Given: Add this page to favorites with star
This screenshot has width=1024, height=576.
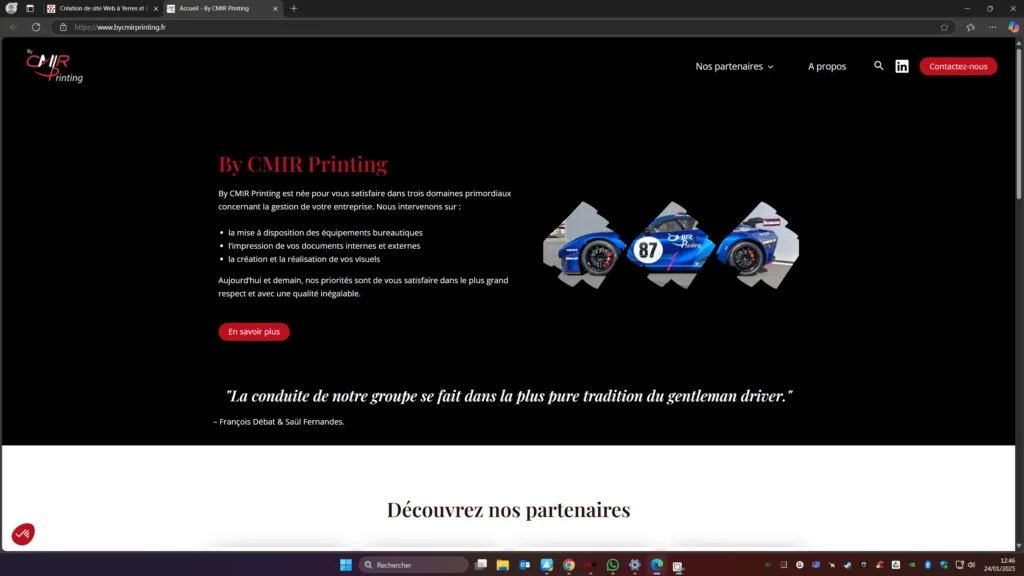Looking at the screenshot, I should 944,27.
